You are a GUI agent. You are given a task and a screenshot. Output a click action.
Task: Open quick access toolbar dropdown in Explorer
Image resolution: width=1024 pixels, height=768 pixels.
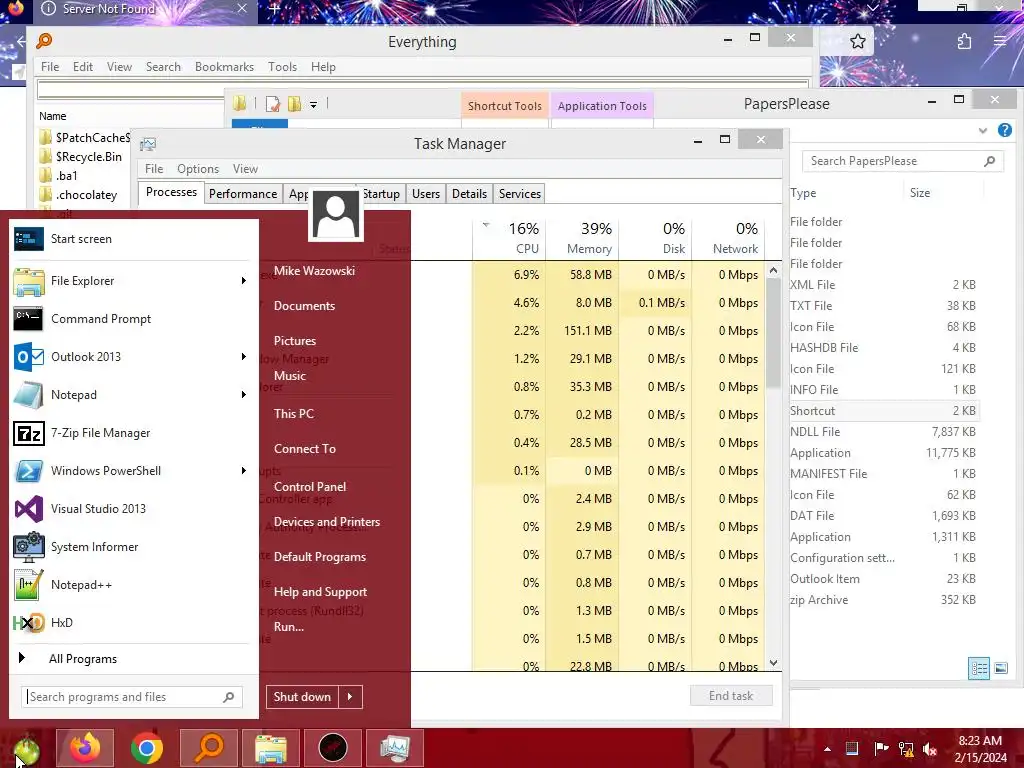313,104
